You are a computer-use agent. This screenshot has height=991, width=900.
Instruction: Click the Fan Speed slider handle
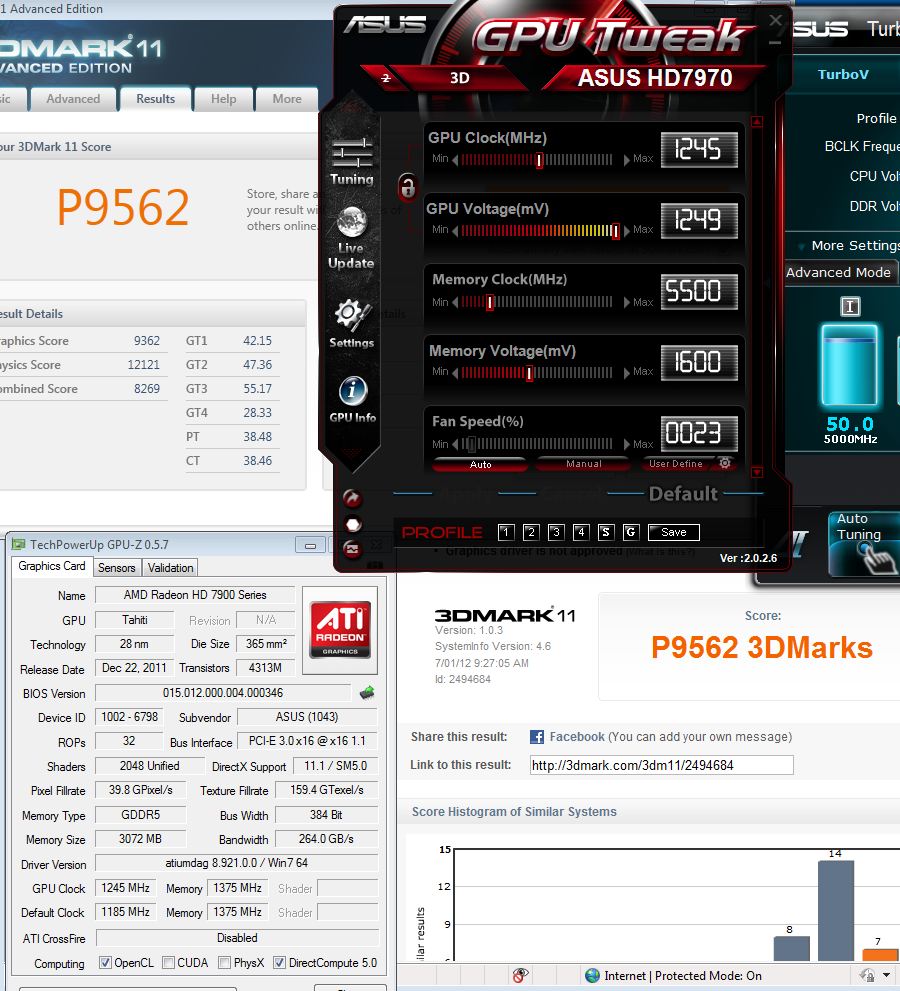[471, 444]
